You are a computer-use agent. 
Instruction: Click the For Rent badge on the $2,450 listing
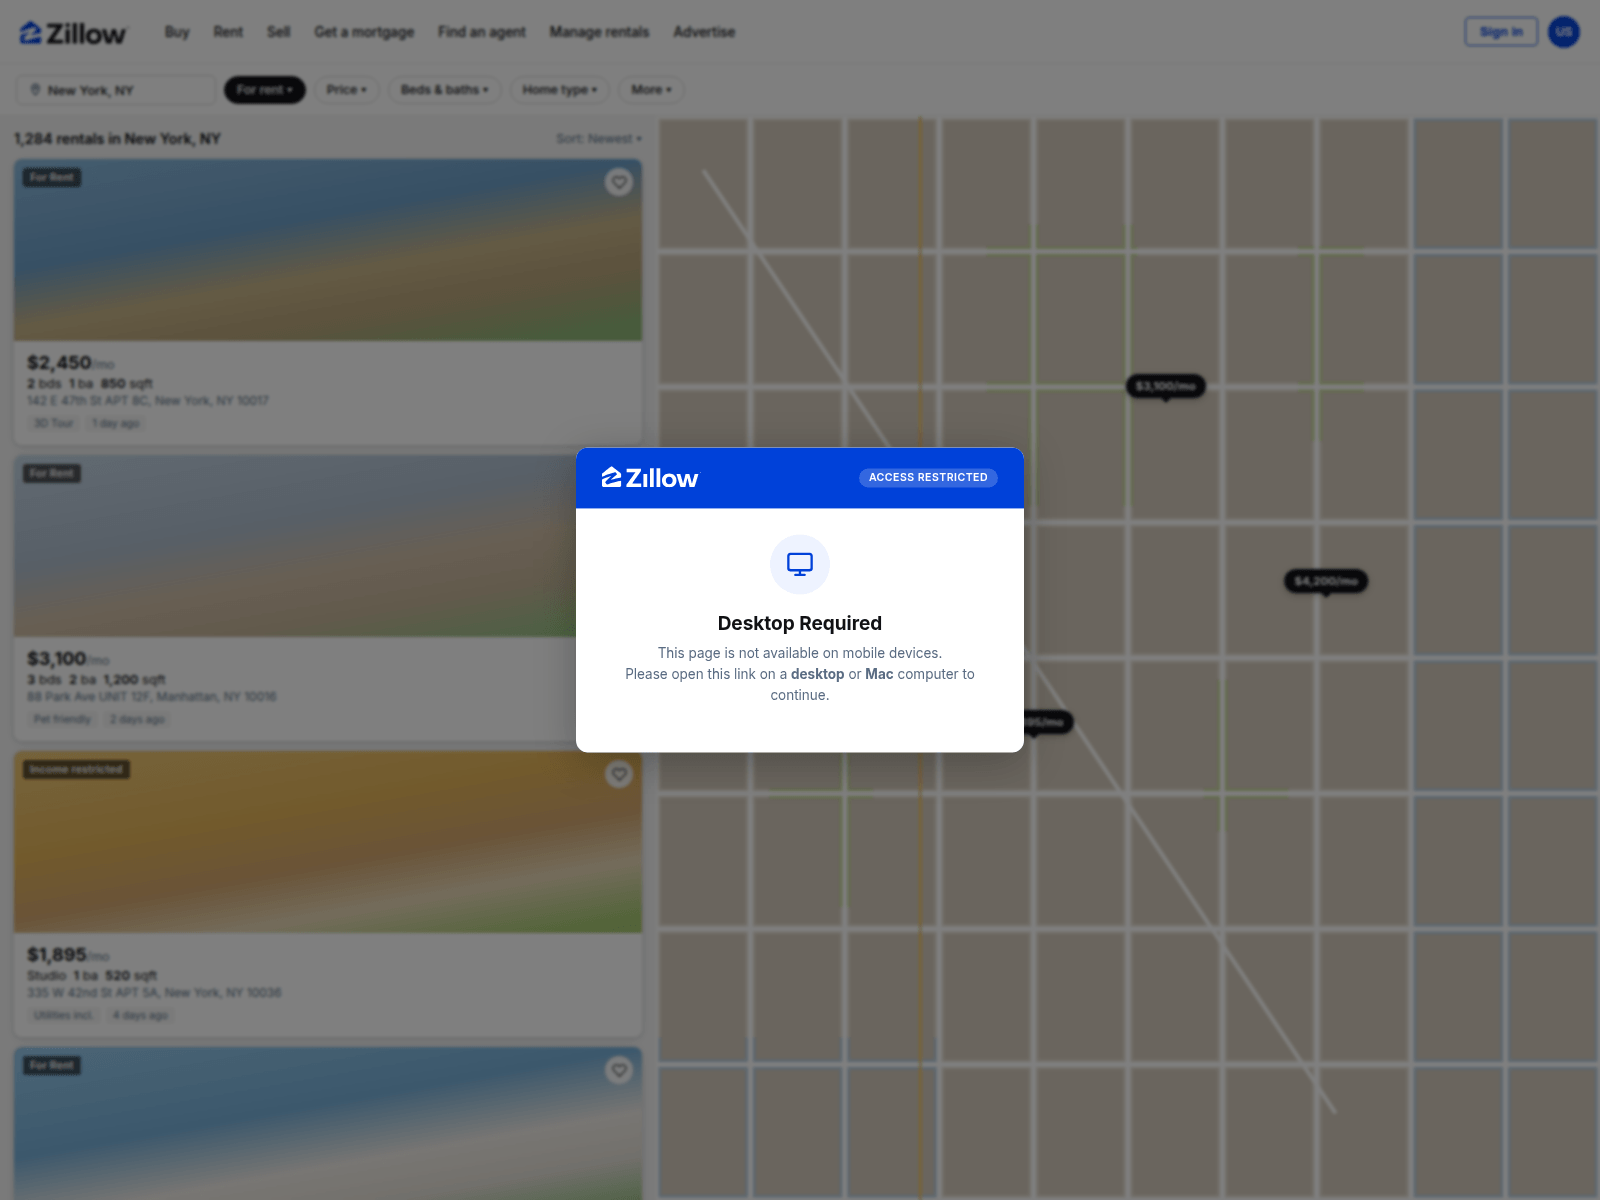(x=52, y=178)
